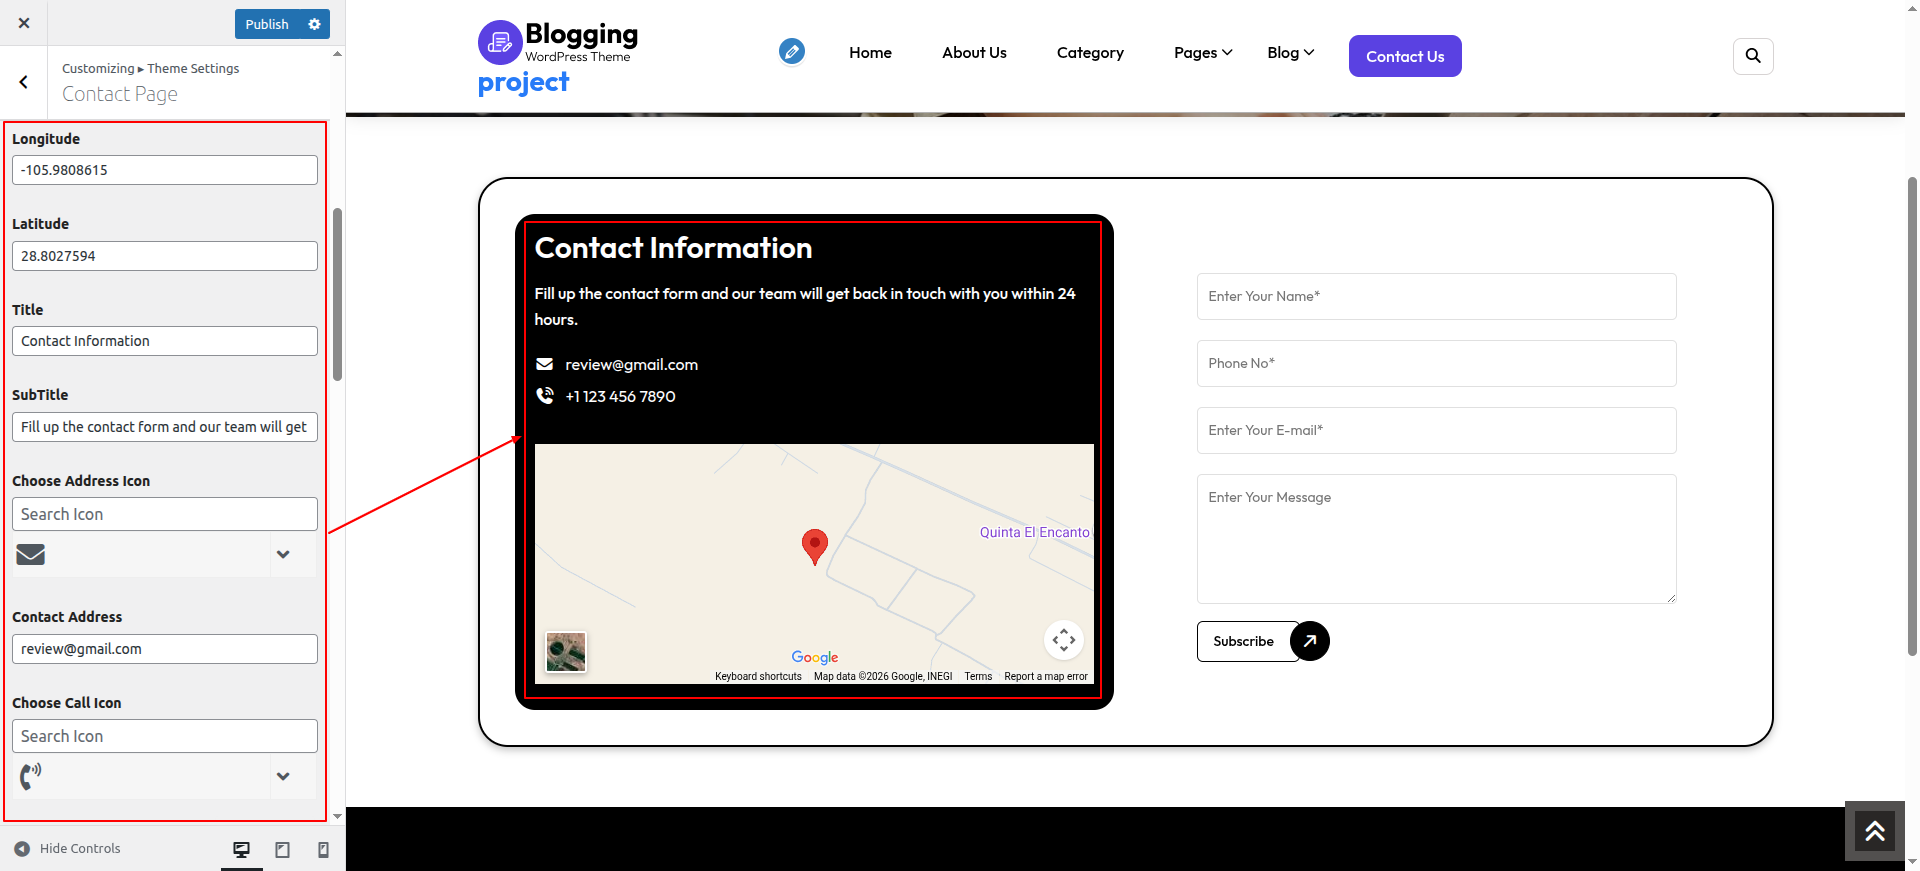Click the scroll-to-top double chevron button

pos(1874,831)
